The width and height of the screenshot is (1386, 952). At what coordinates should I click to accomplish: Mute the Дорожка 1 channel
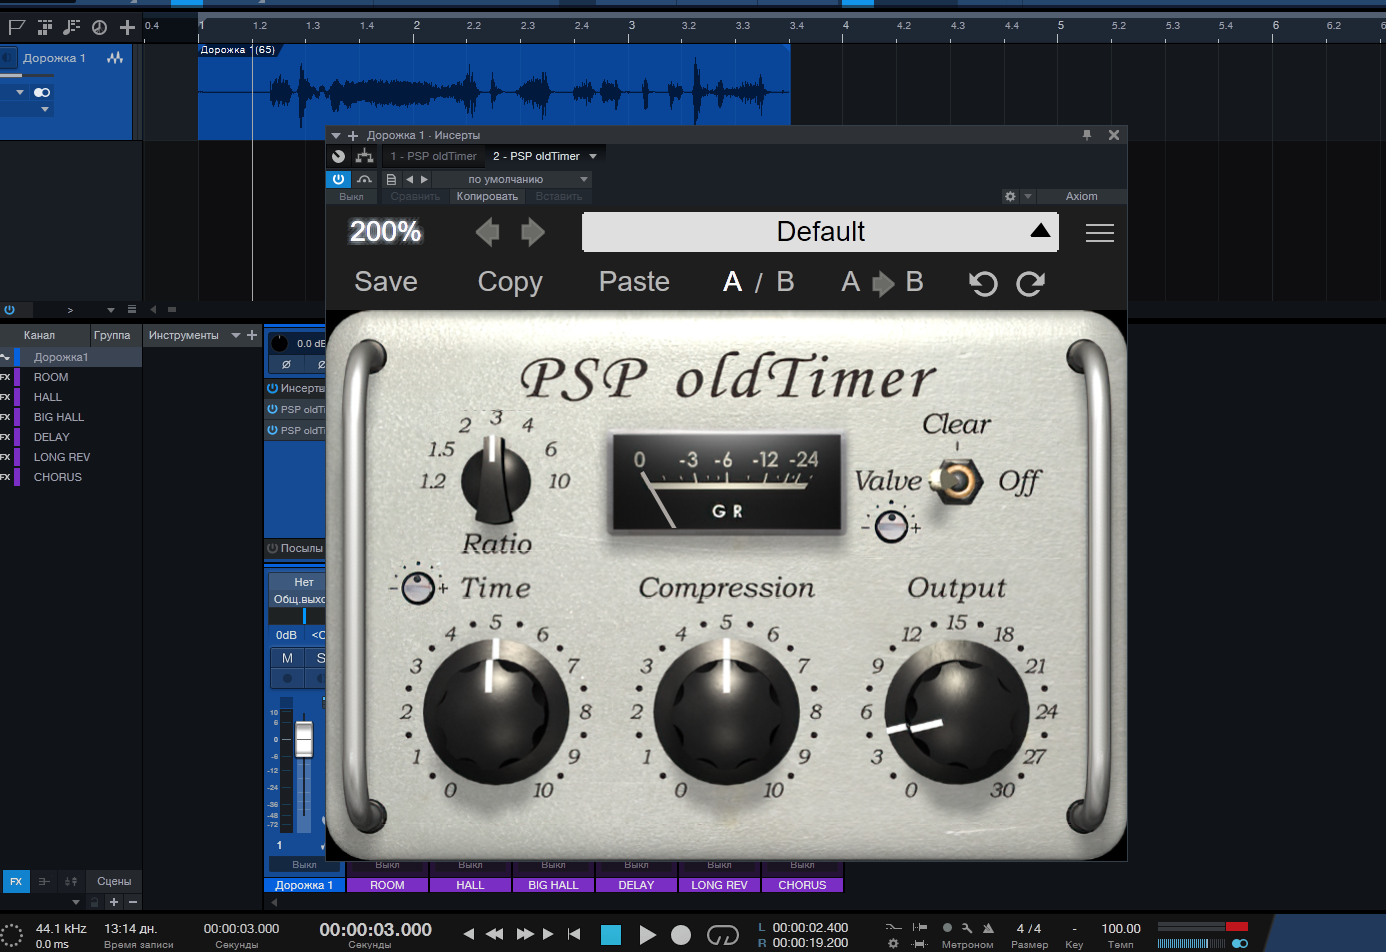click(x=287, y=658)
